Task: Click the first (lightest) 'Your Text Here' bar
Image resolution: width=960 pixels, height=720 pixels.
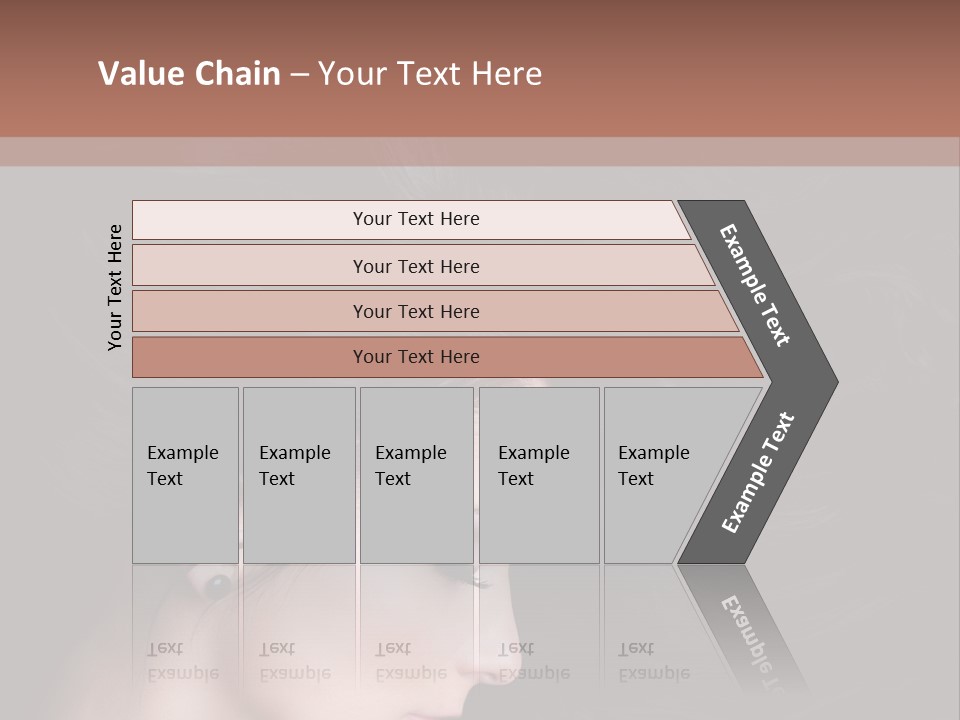Action: [x=411, y=220]
